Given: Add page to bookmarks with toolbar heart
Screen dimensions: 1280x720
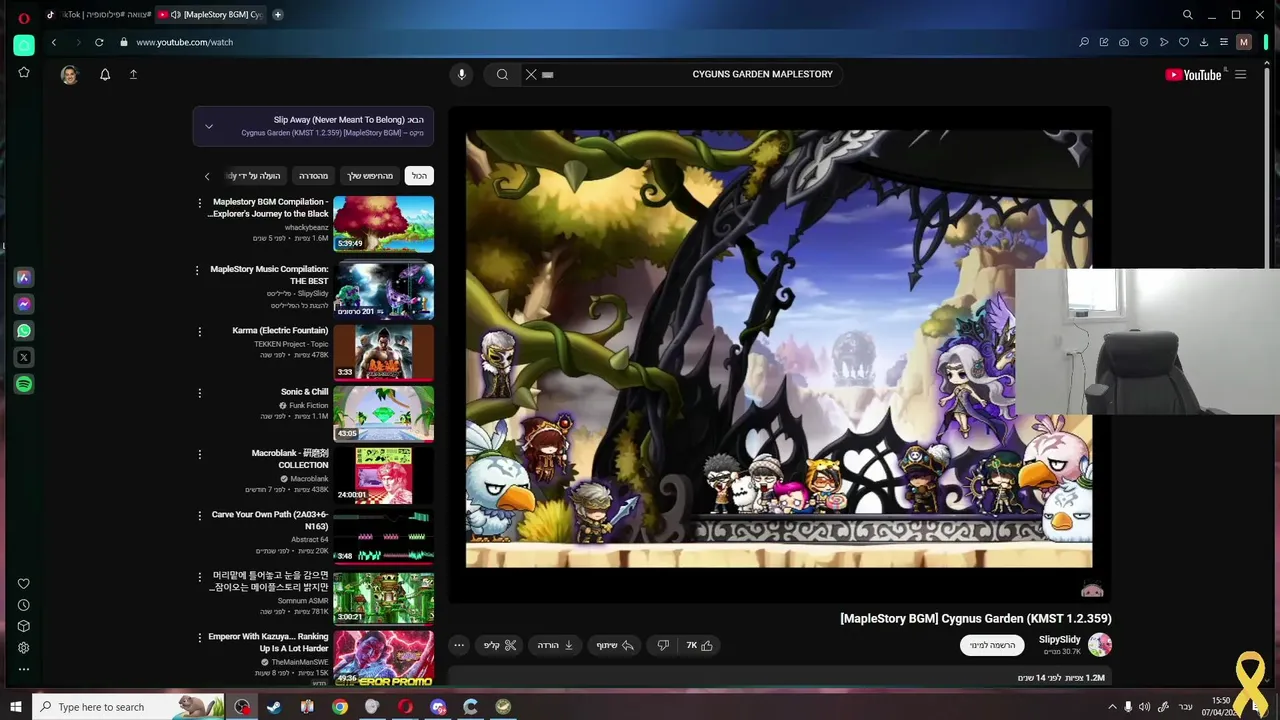Looking at the screenshot, I should (x=1184, y=42).
